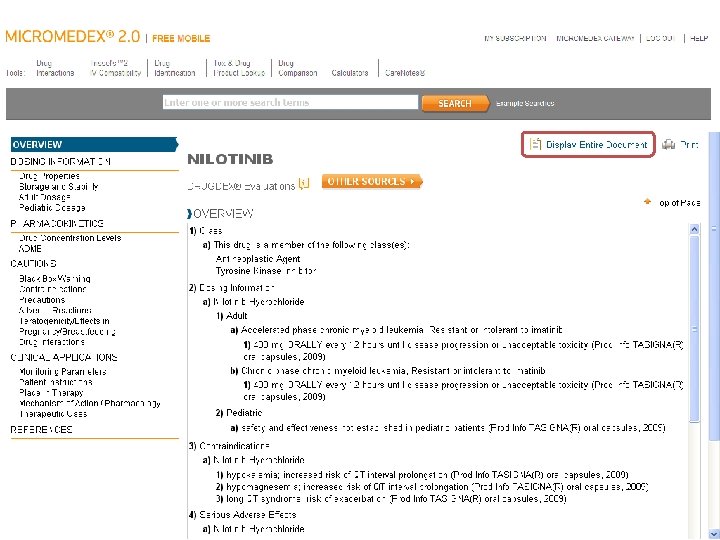Select CAUTIONS sidebar heading
The width and height of the screenshot is (720, 540).
point(33,264)
